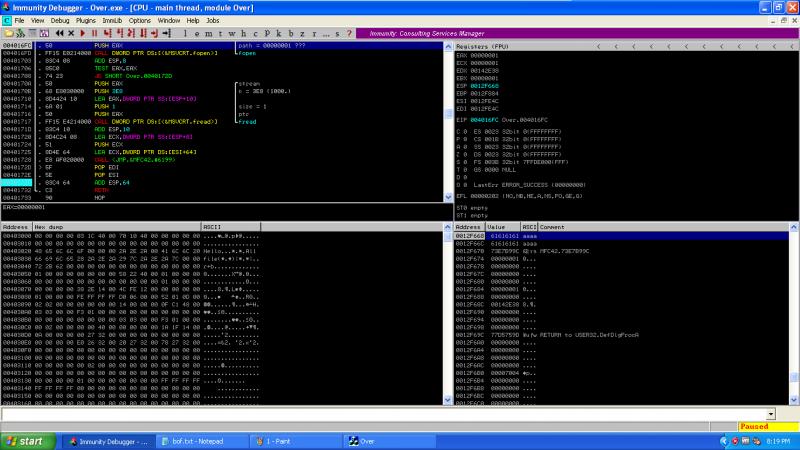800x450 pixels.
Task: Click stack pane scroll down arrow
Action: tap(794, 400)
